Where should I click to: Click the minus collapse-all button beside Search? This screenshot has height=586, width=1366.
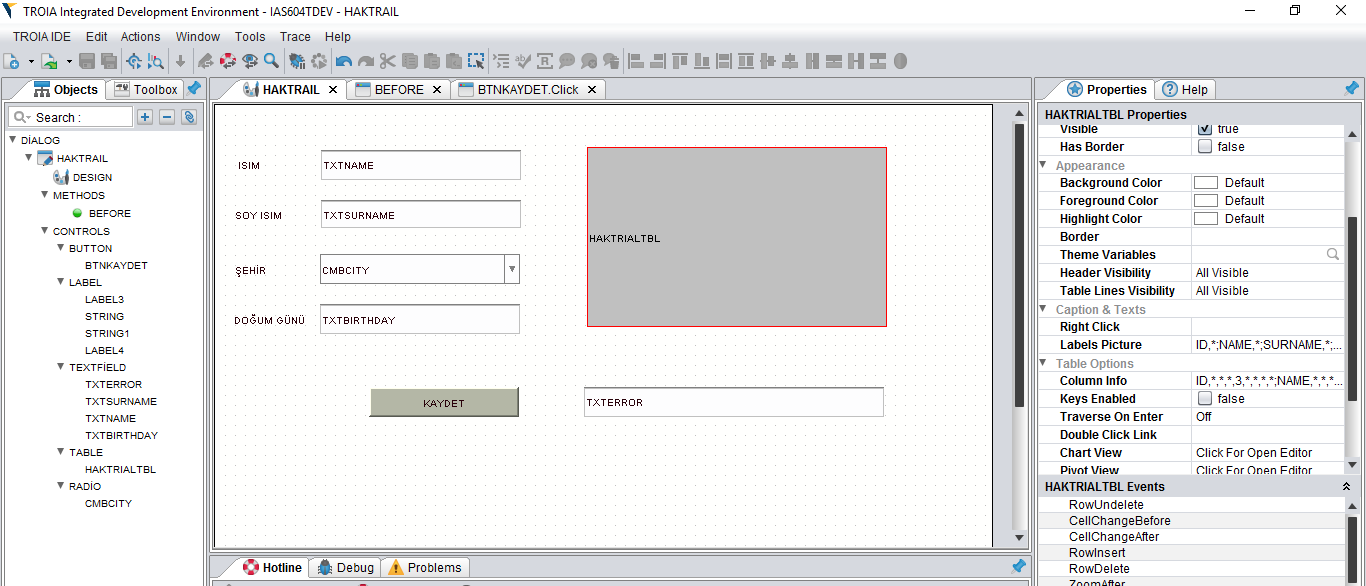click(x=167, y=117)
